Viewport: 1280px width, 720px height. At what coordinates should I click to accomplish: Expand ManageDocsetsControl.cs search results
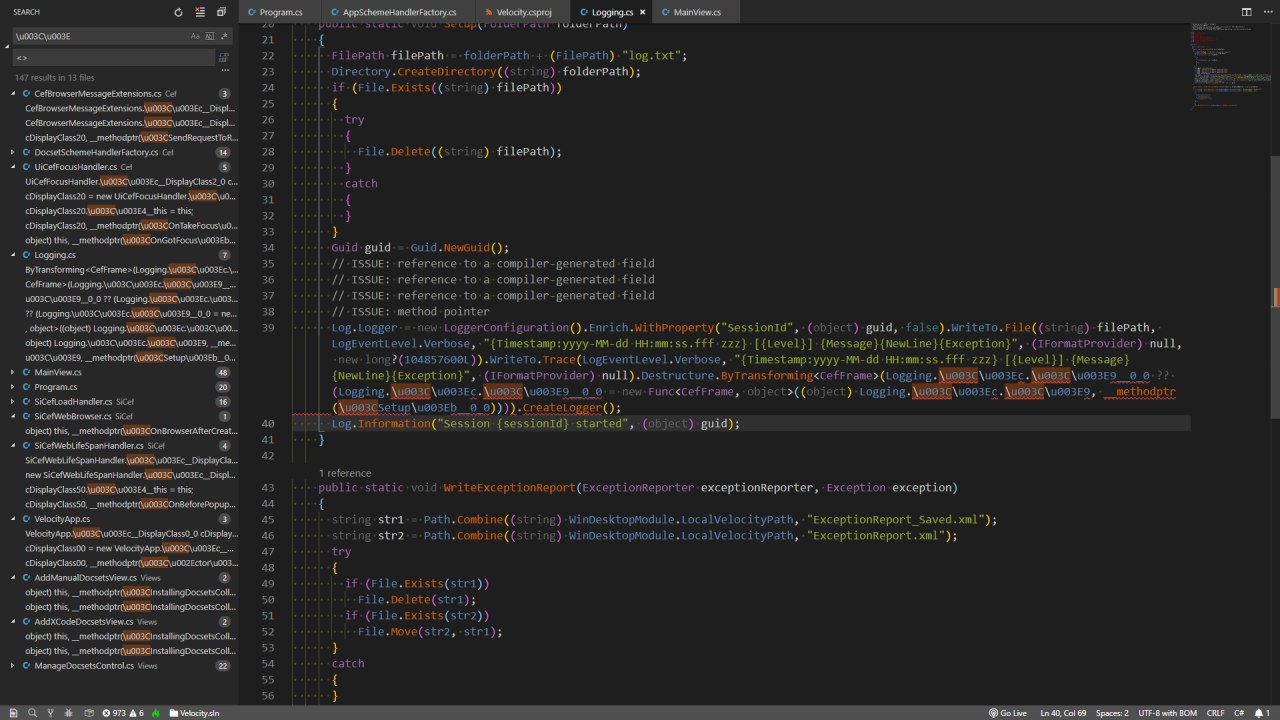coord(13,665)
